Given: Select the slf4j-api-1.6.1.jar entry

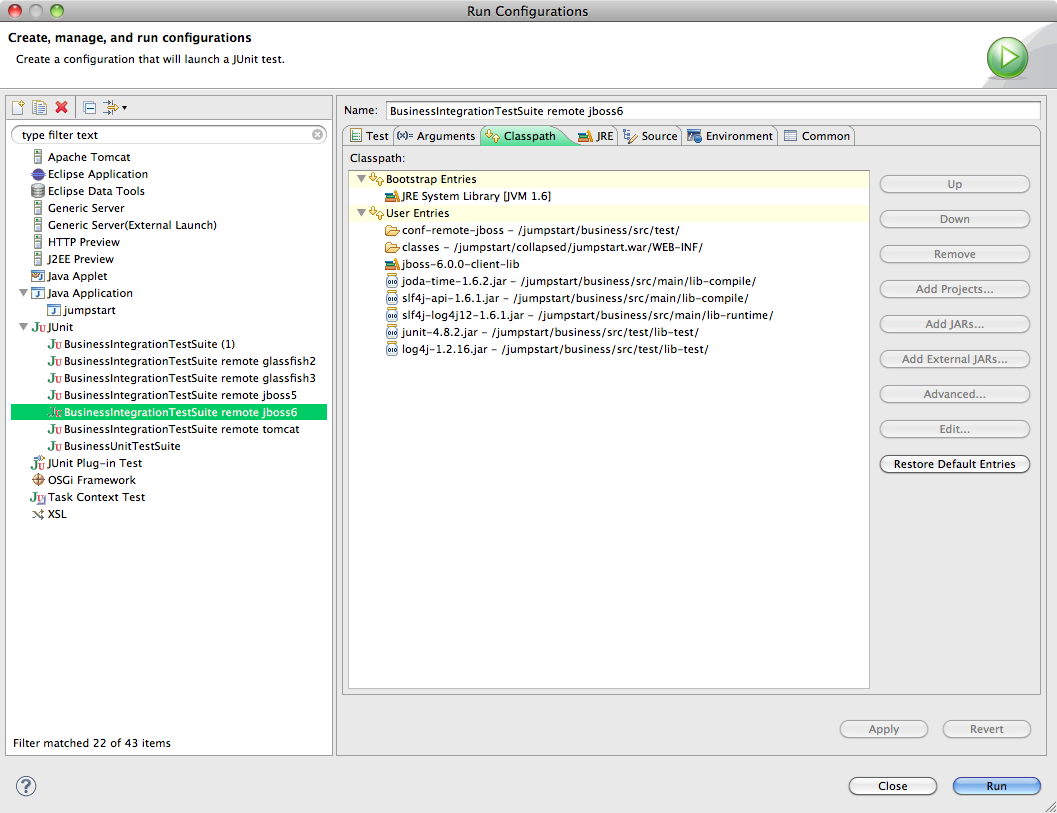Looking at the screenshot, I should point(567,298).
